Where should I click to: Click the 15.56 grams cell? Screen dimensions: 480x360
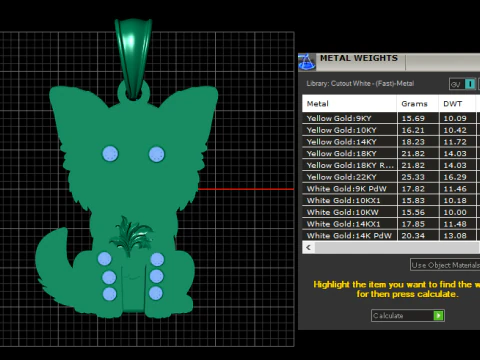point(418,212)
